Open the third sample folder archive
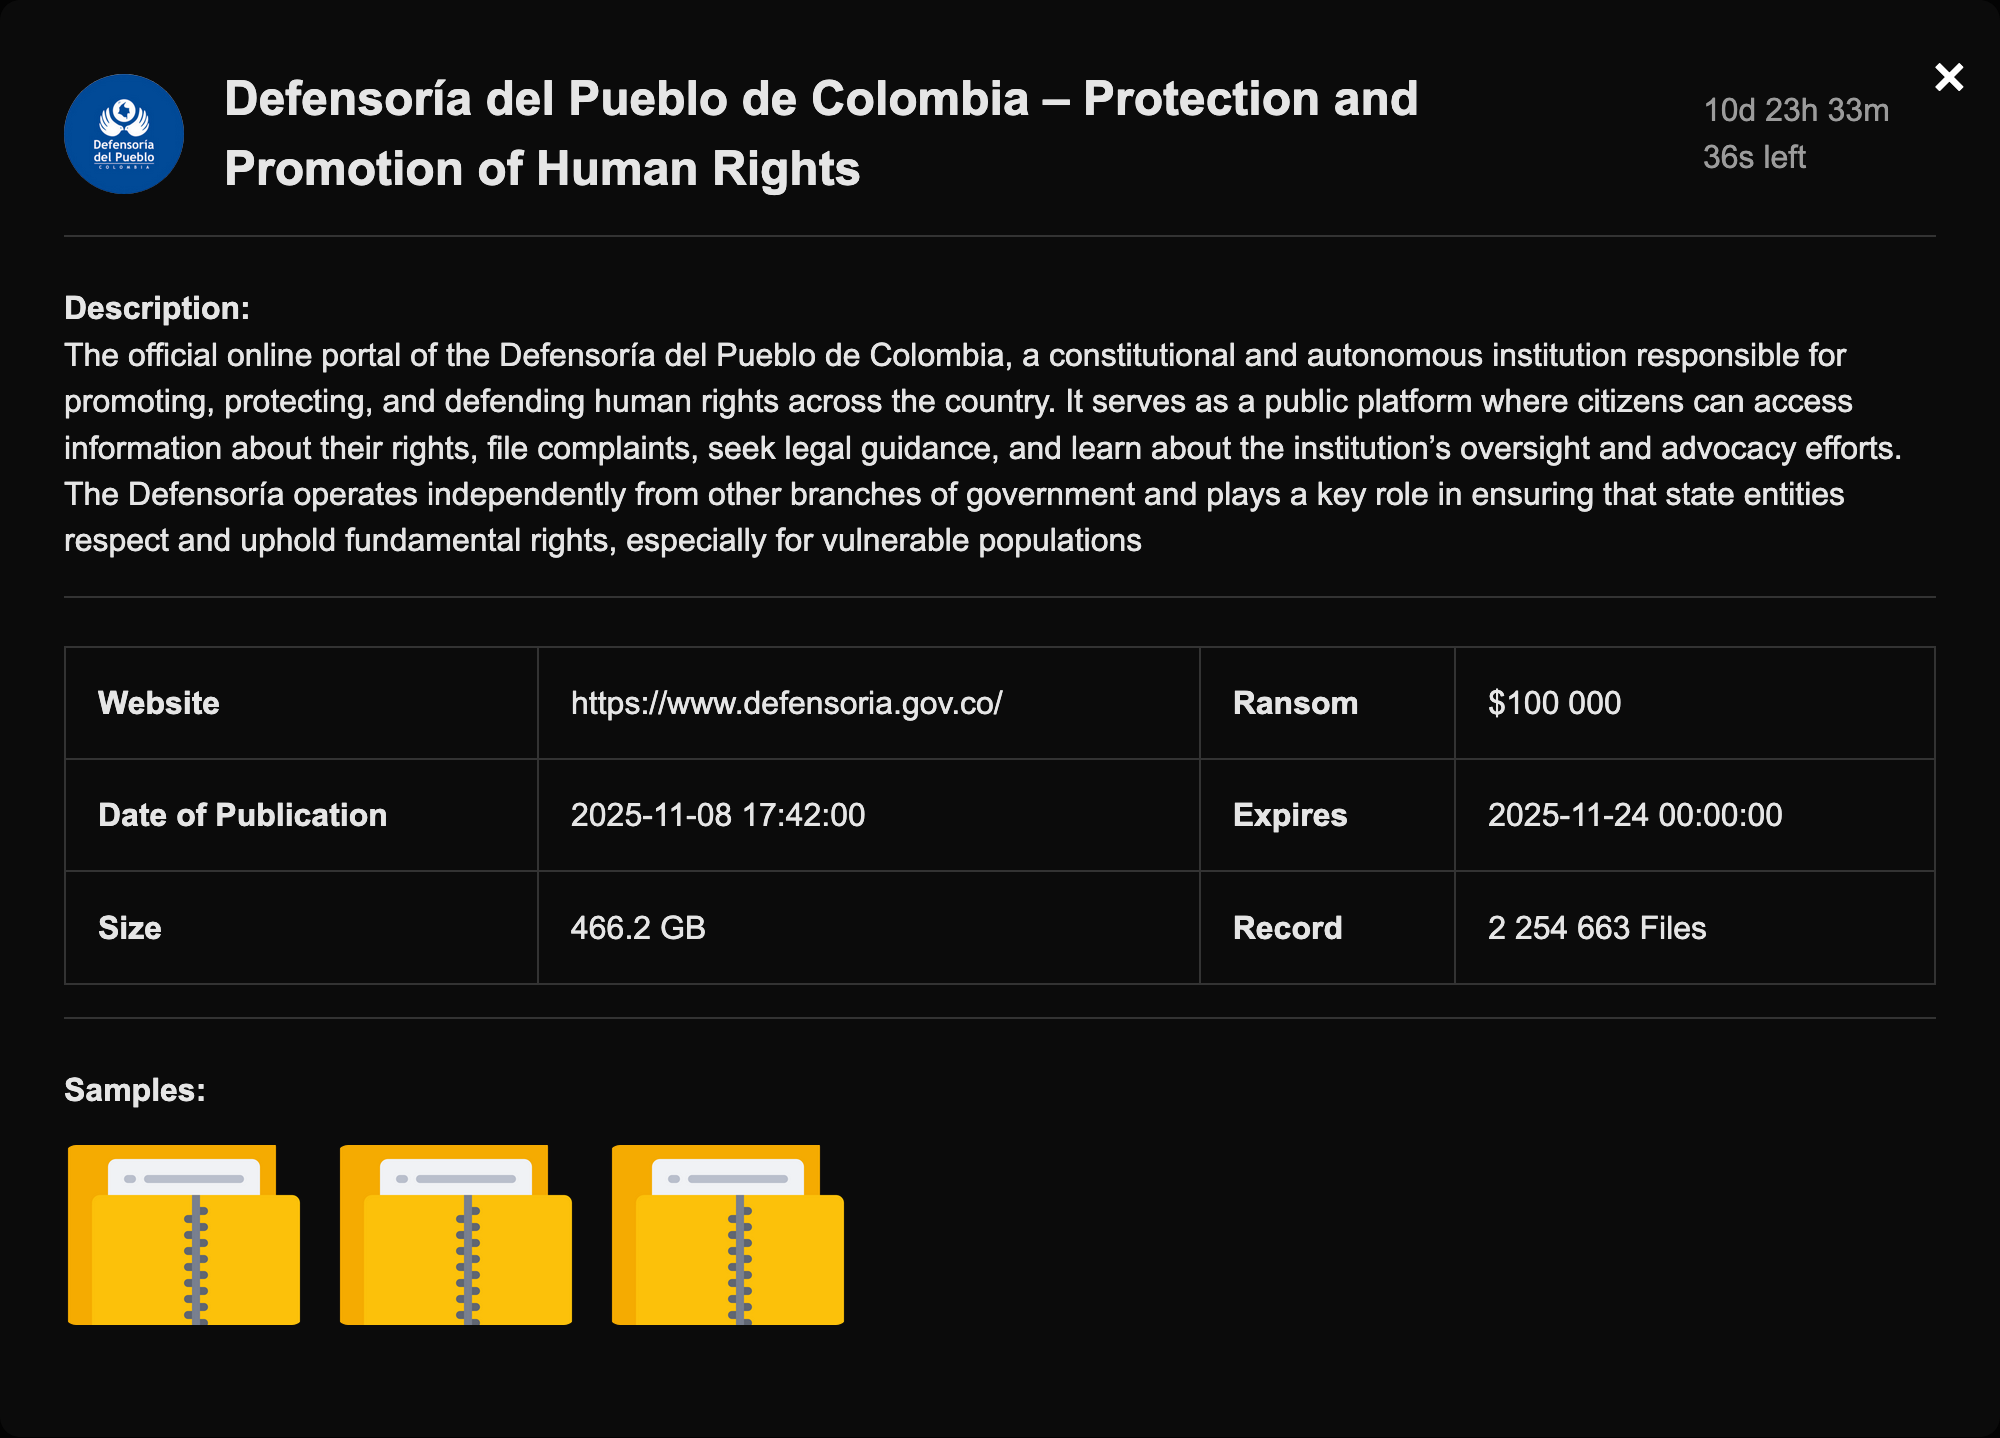This screenshot has width=2000, height=1438. [x=728, y=1235]
